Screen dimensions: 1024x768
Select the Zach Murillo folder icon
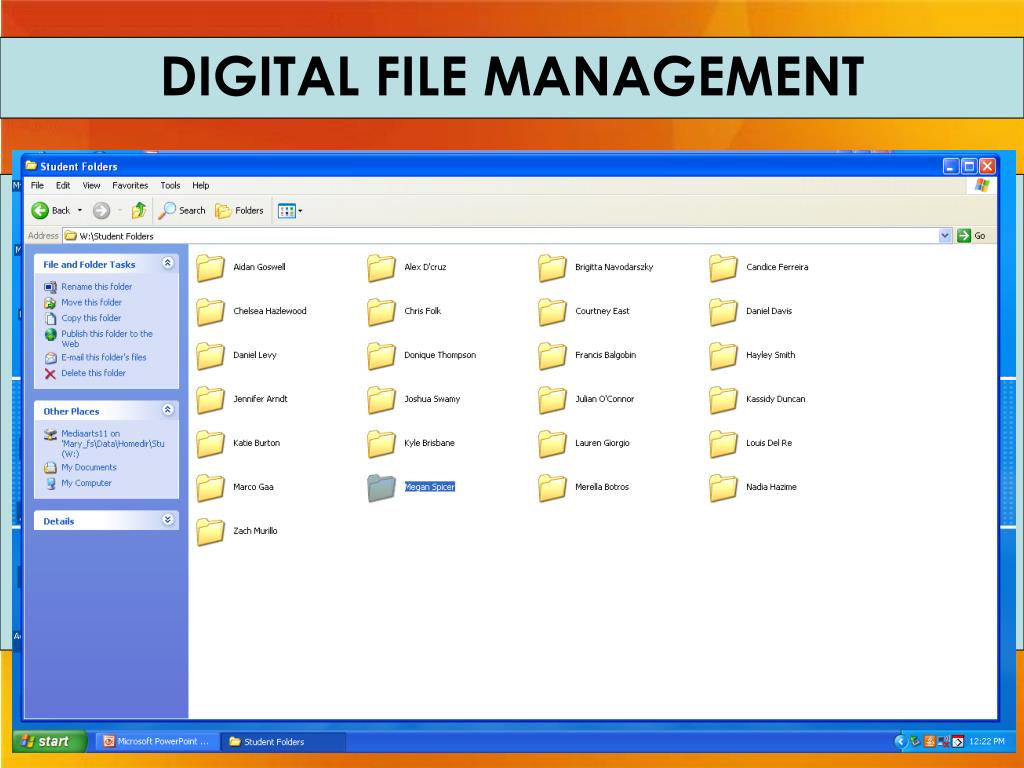(210, 532)
